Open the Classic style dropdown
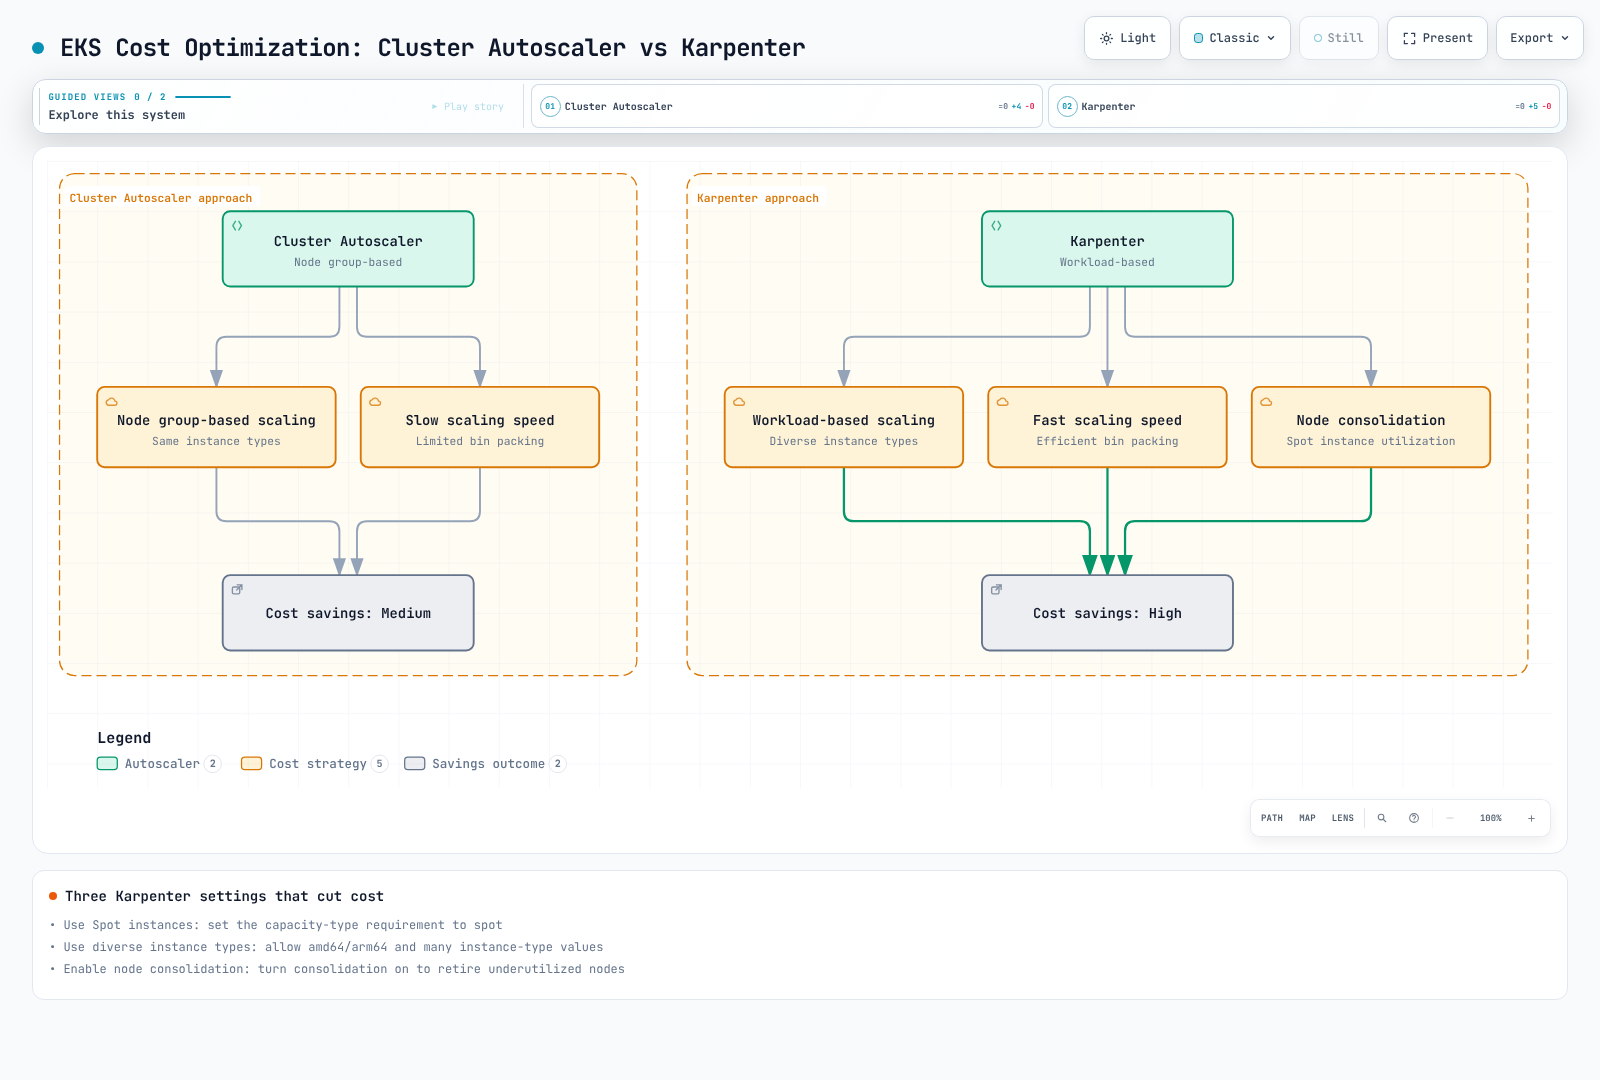Image resolution: width=1600 pixels, height=1080 pixels. (x=1235, y=38)
